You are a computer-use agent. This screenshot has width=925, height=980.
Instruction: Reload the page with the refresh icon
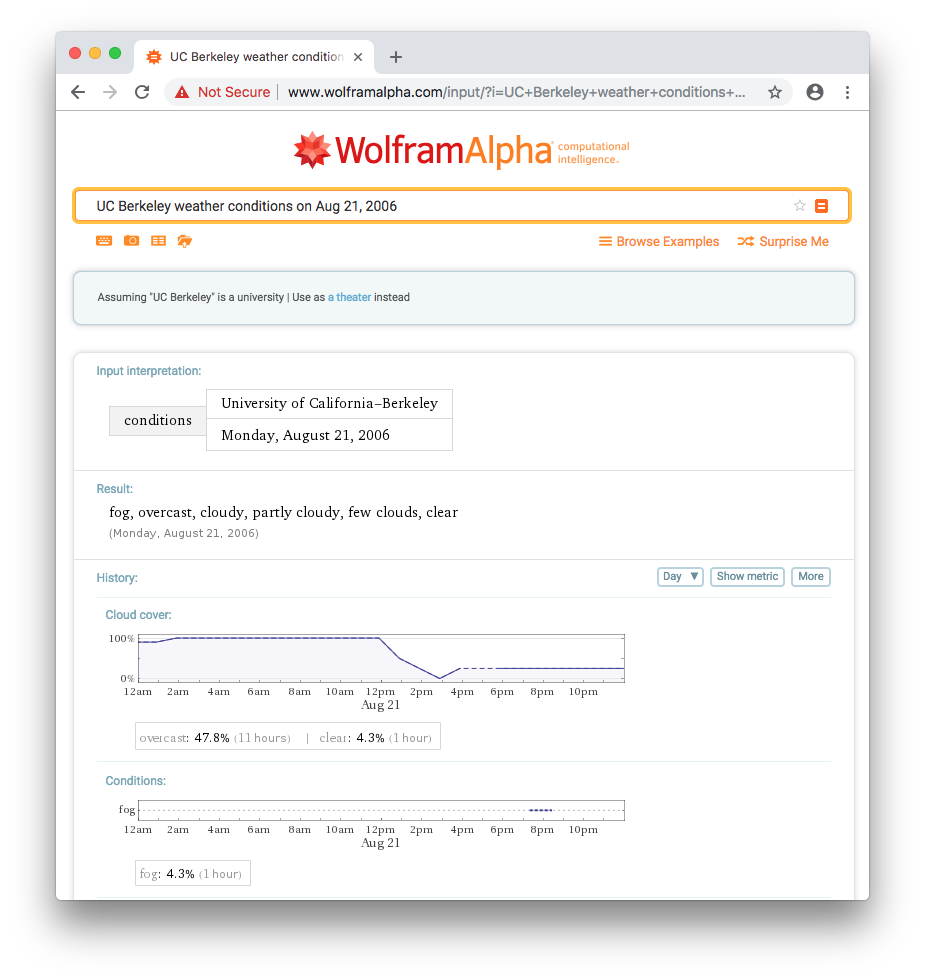coord(142,92)
